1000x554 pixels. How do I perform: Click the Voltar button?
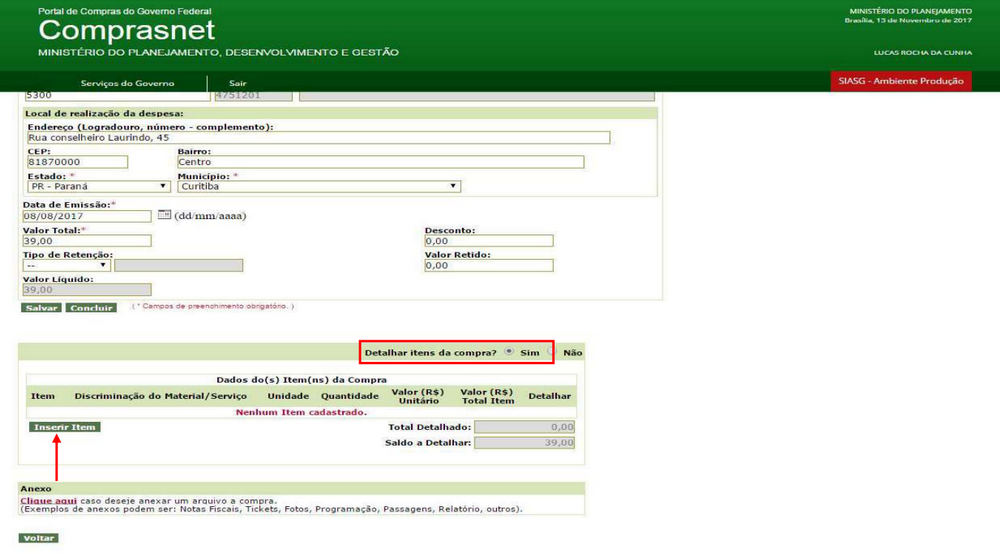pyautogui.click(x=39, y=538)
